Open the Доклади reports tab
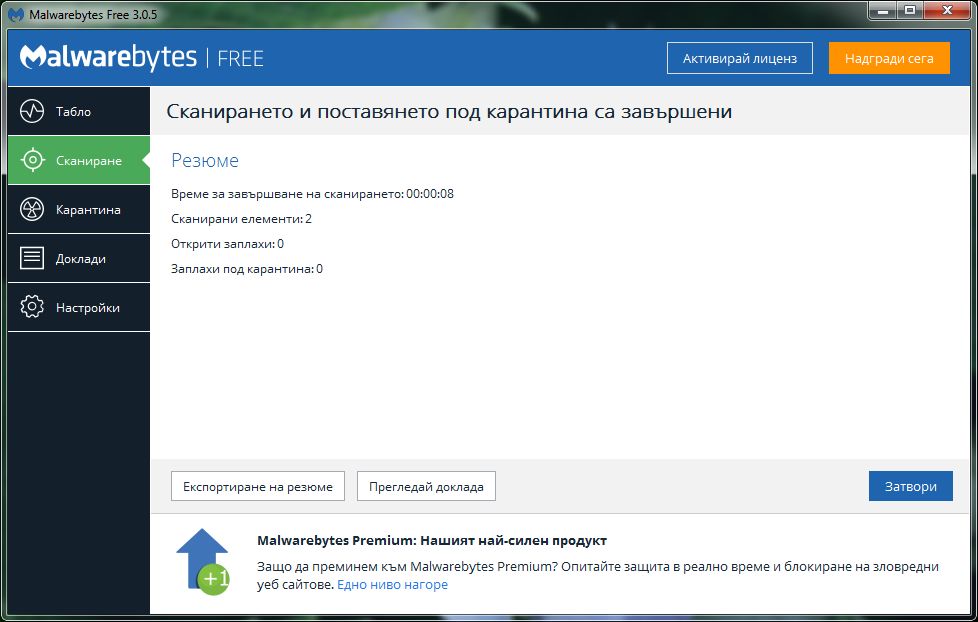978x622 pixels. click(x=79, y=258)
